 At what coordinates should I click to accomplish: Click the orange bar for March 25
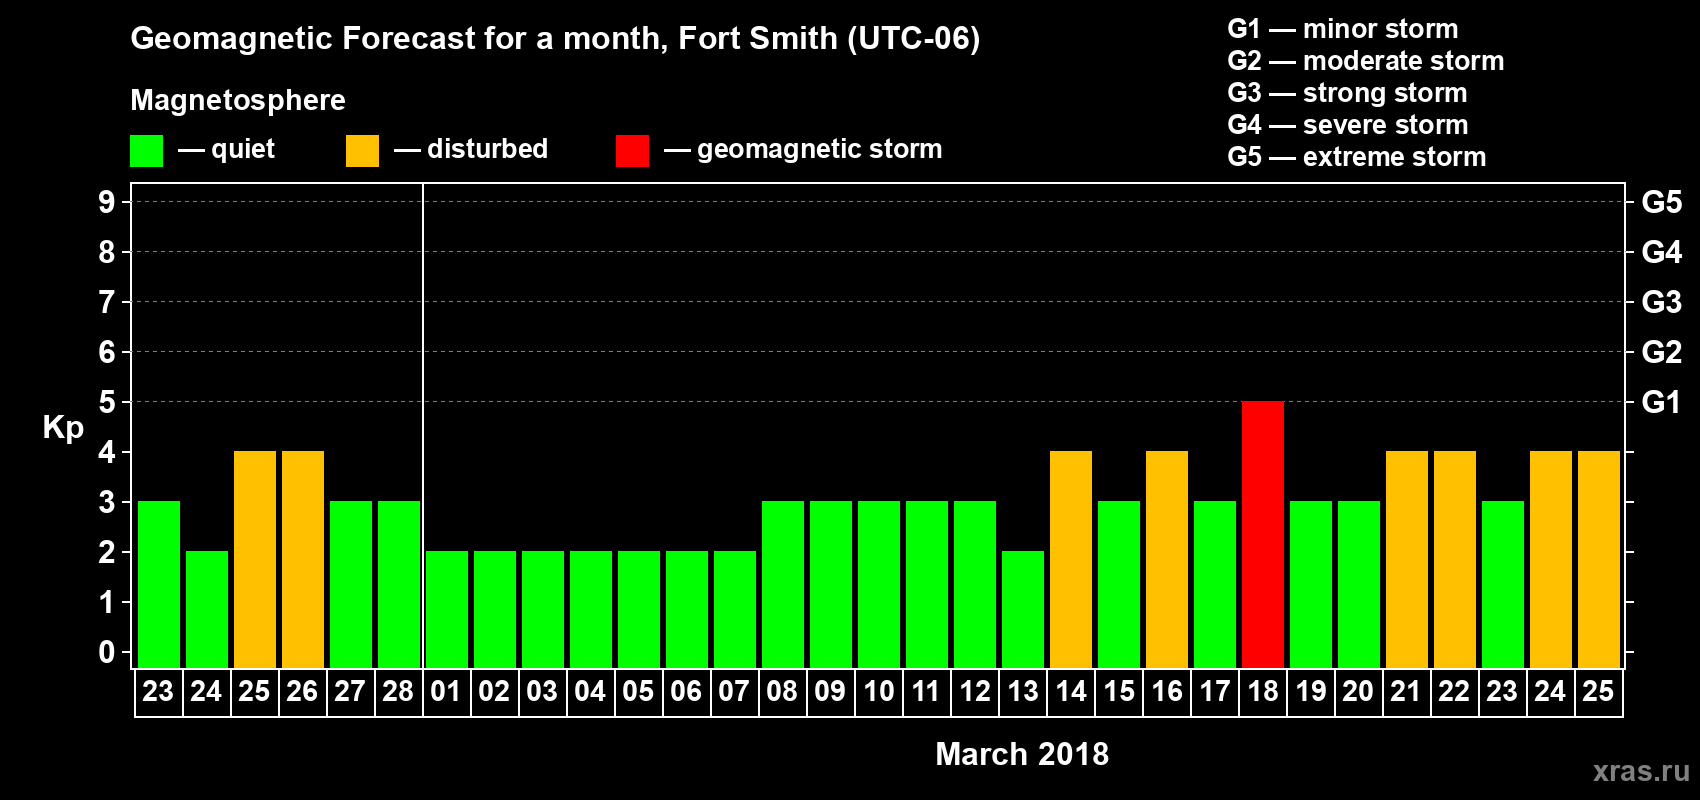(1599, 559)
